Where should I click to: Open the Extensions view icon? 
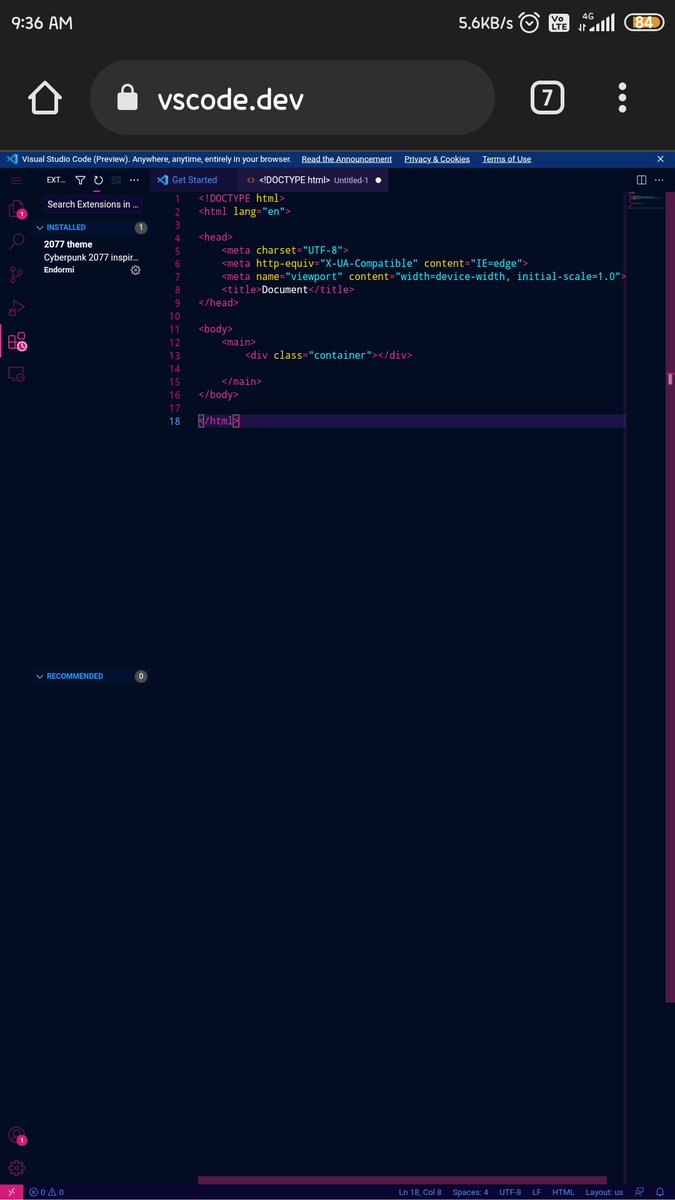click(16, 341)
